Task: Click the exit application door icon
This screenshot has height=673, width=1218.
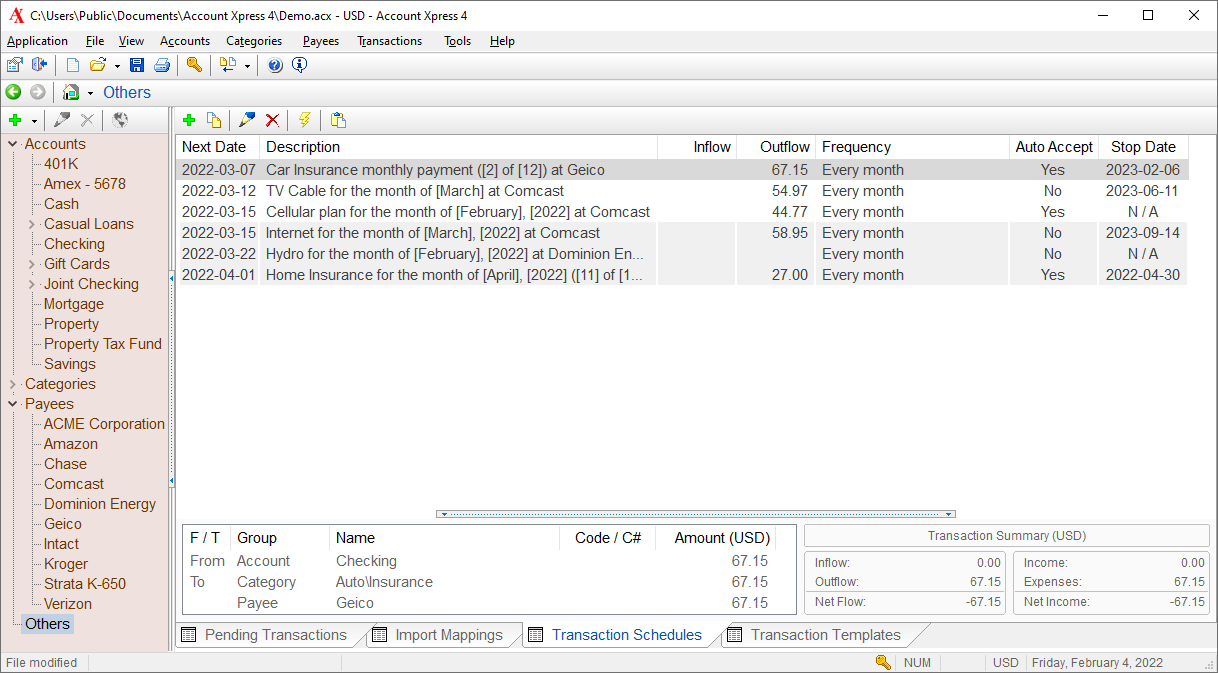Action: pyautogui.click(x=39, y=66)
